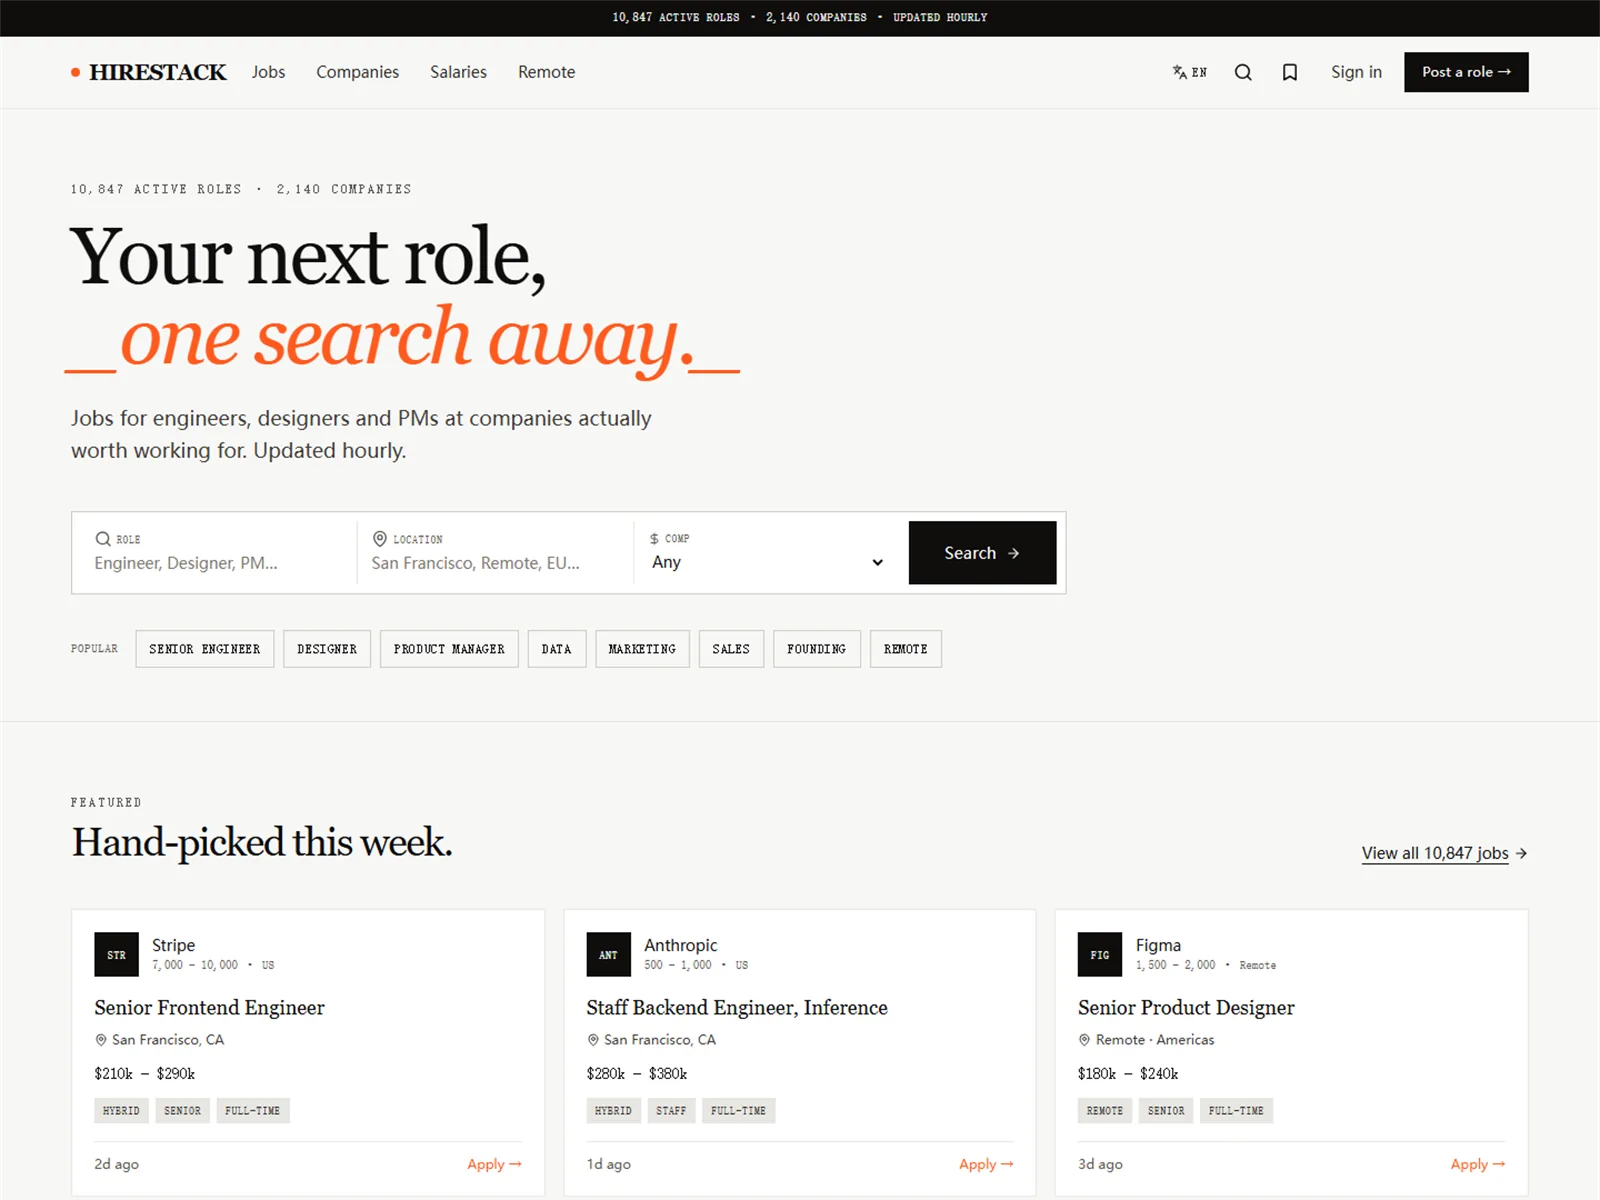
Task: Open the Remote nav item
Action: (x=546, y=72)
